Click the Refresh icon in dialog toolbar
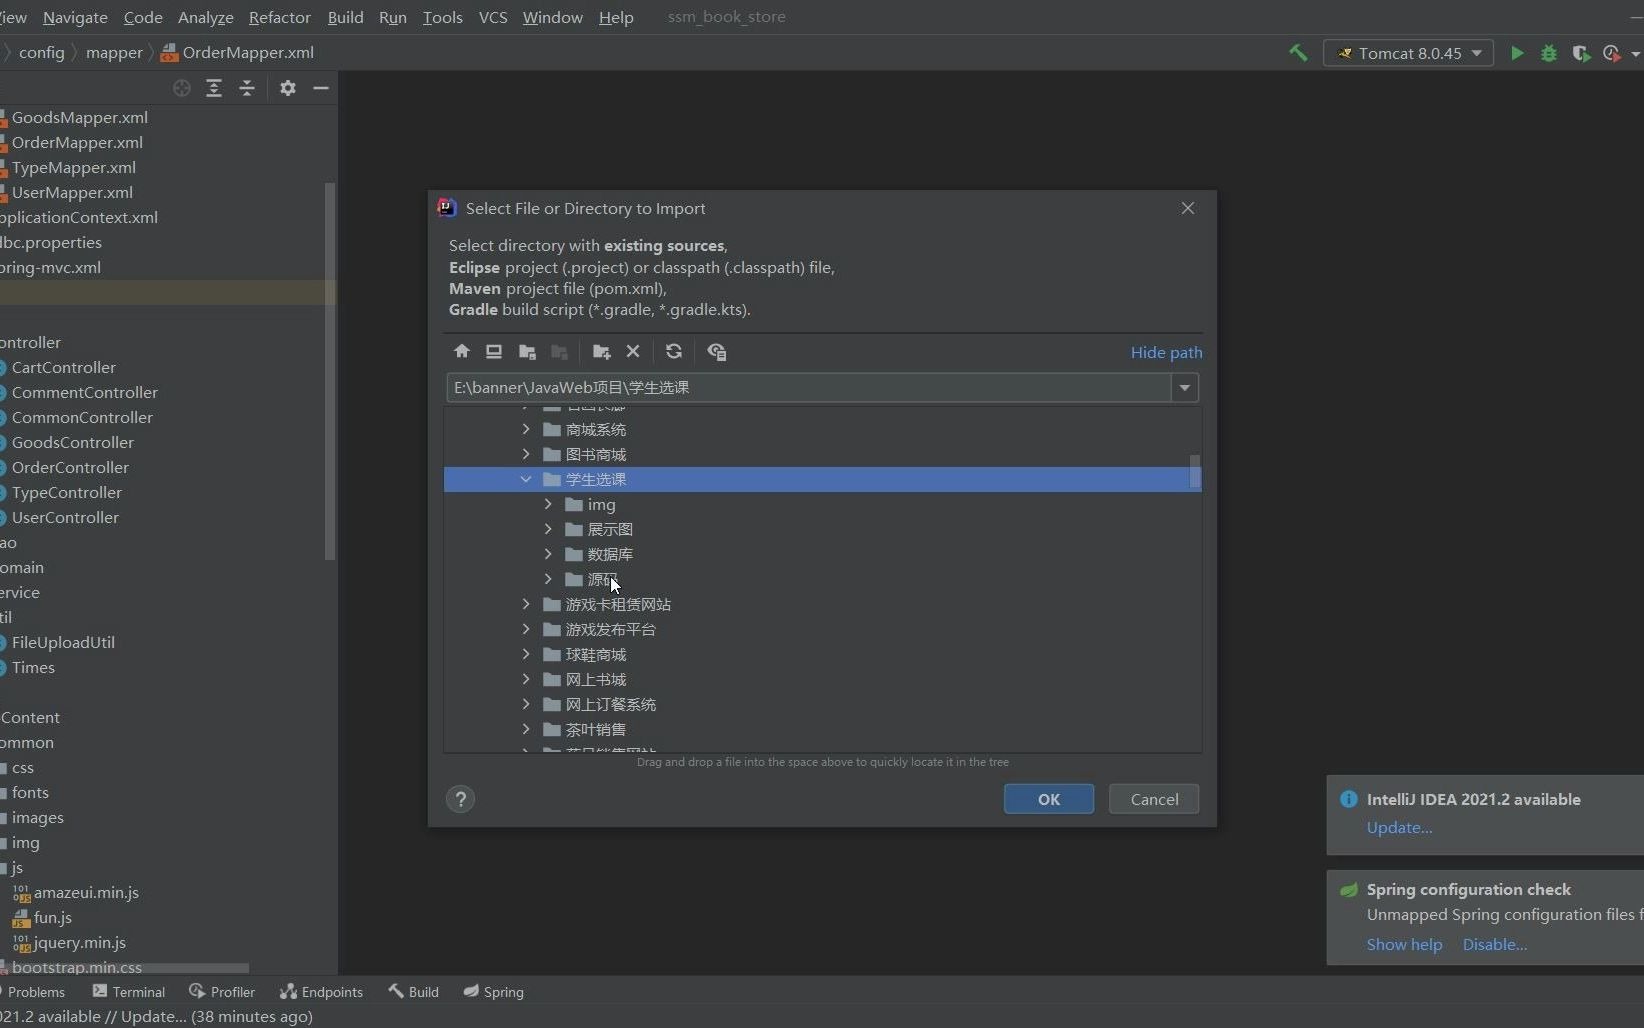Viewport: 1644px width, 1028px height. [674, 351]
